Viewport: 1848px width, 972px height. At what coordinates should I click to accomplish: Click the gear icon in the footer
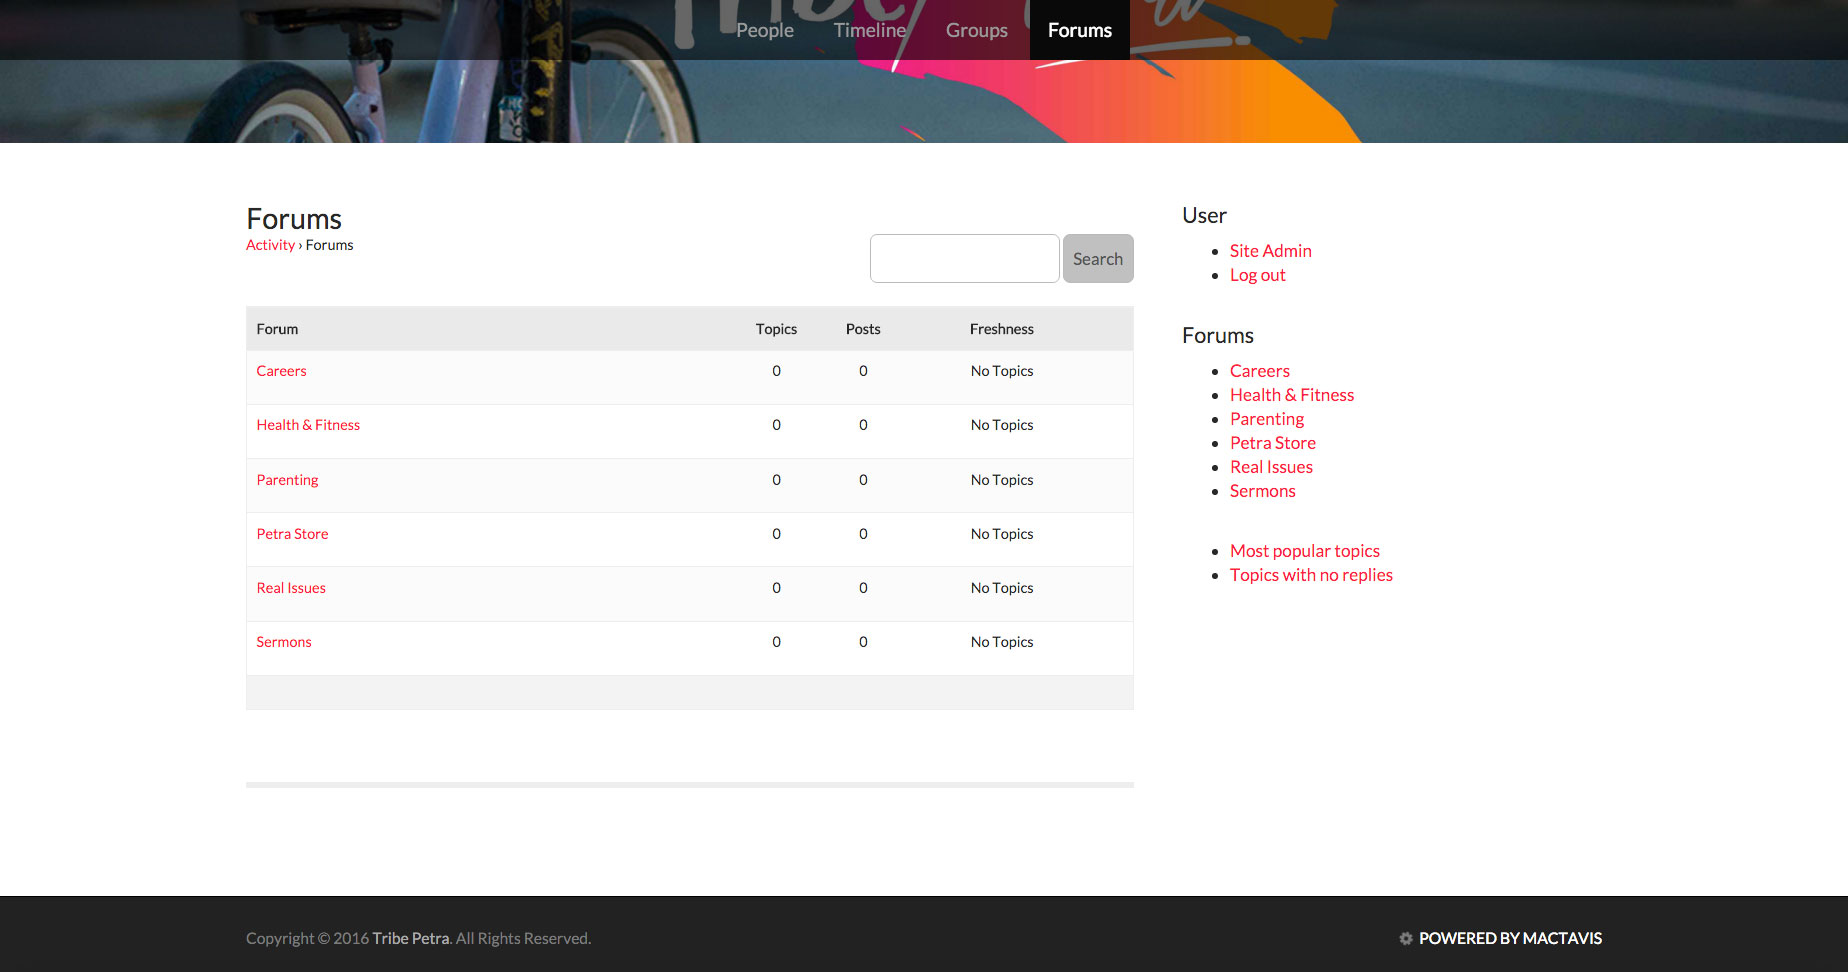(1405, 938)
